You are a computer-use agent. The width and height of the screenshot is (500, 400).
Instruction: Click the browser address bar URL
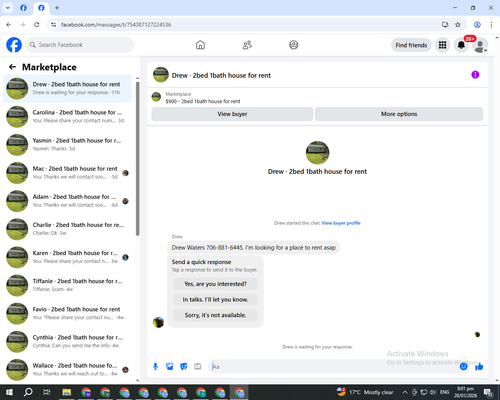click(x=116, y=25)
